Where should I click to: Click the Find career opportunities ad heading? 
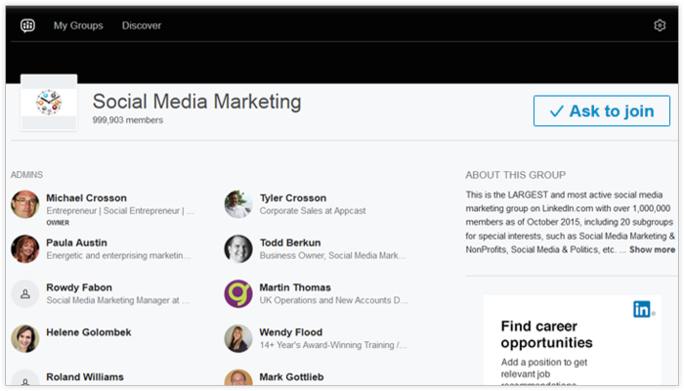[x=547, y=334]
